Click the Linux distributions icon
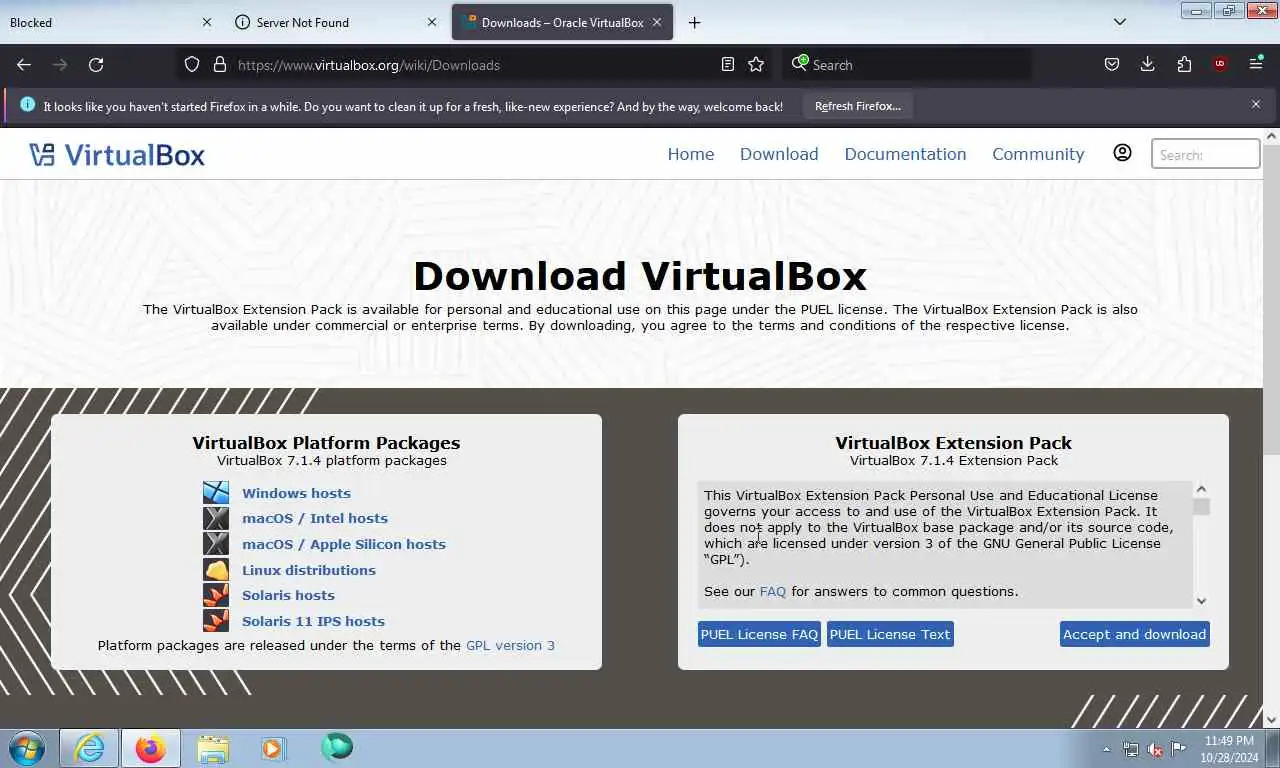Screen dimensions: 1280x768 216,570
